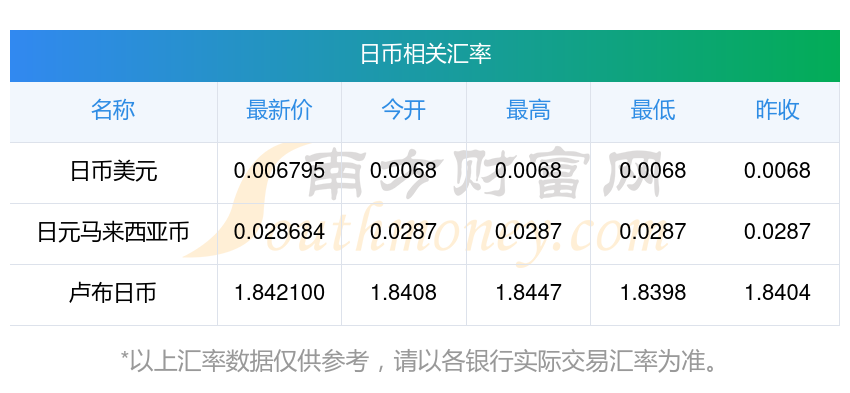The image size is (850, 393).
Task: Select the 名称 column header
Action: pyautogui.click(x=113, y=111)
